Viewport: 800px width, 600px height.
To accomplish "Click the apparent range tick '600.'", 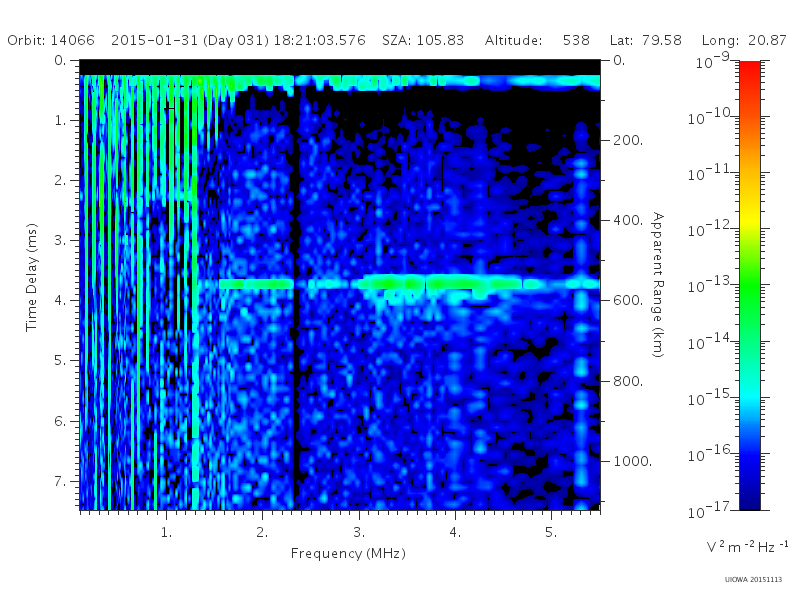I will pyautogui.click(x=628, y=301).
